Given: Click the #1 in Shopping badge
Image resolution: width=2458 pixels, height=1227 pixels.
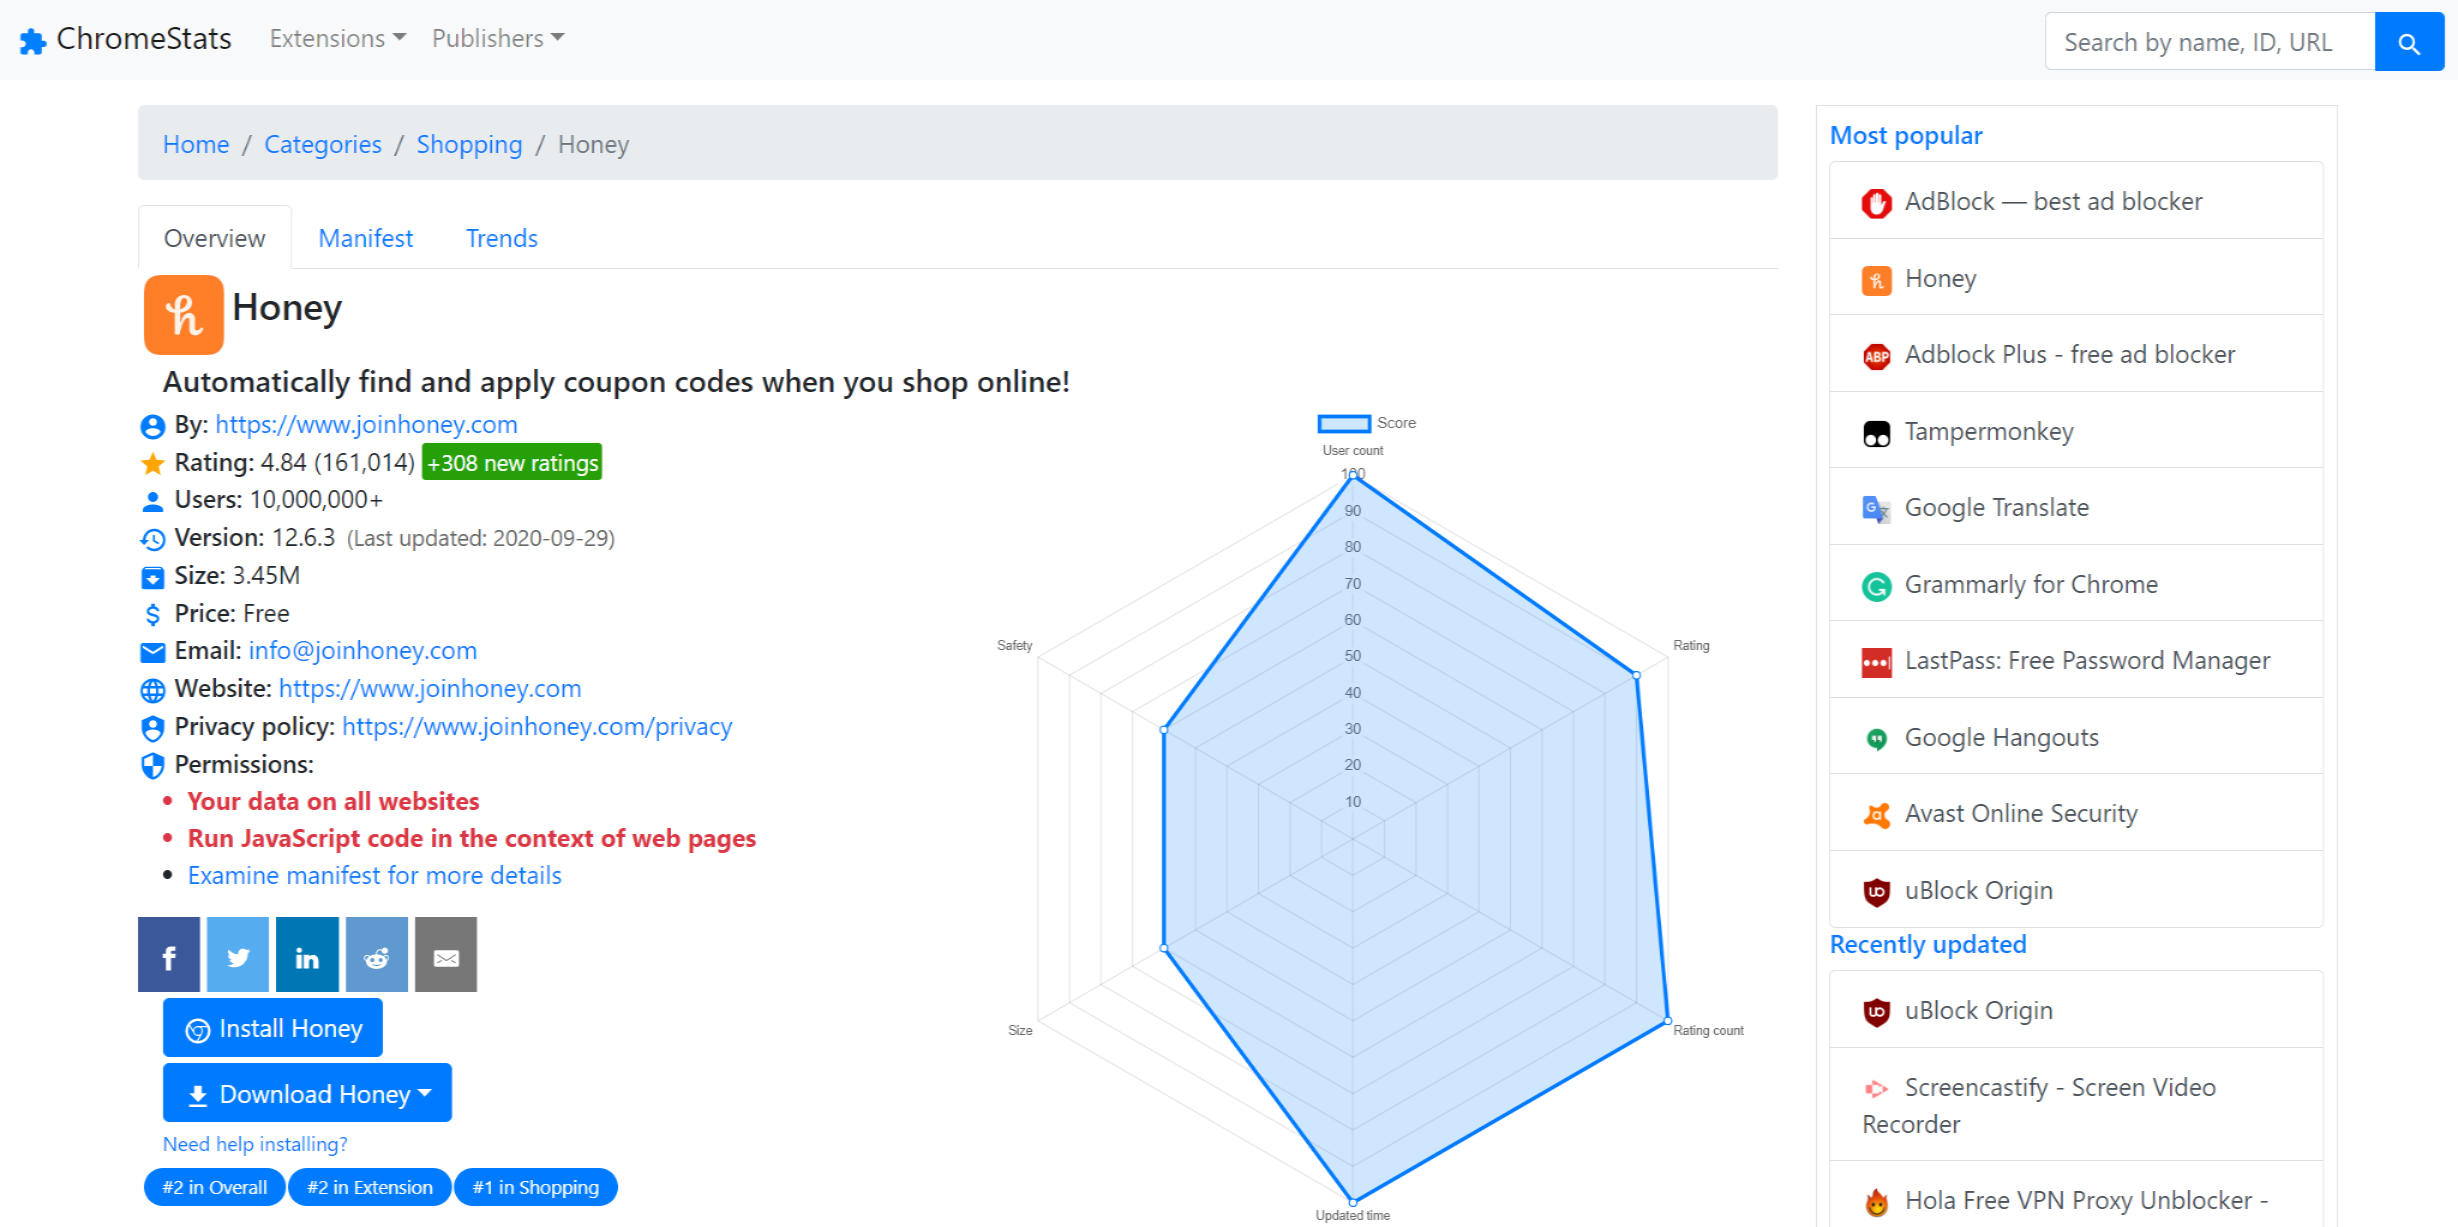Looking at the screenshot, I should point(535,1187).
